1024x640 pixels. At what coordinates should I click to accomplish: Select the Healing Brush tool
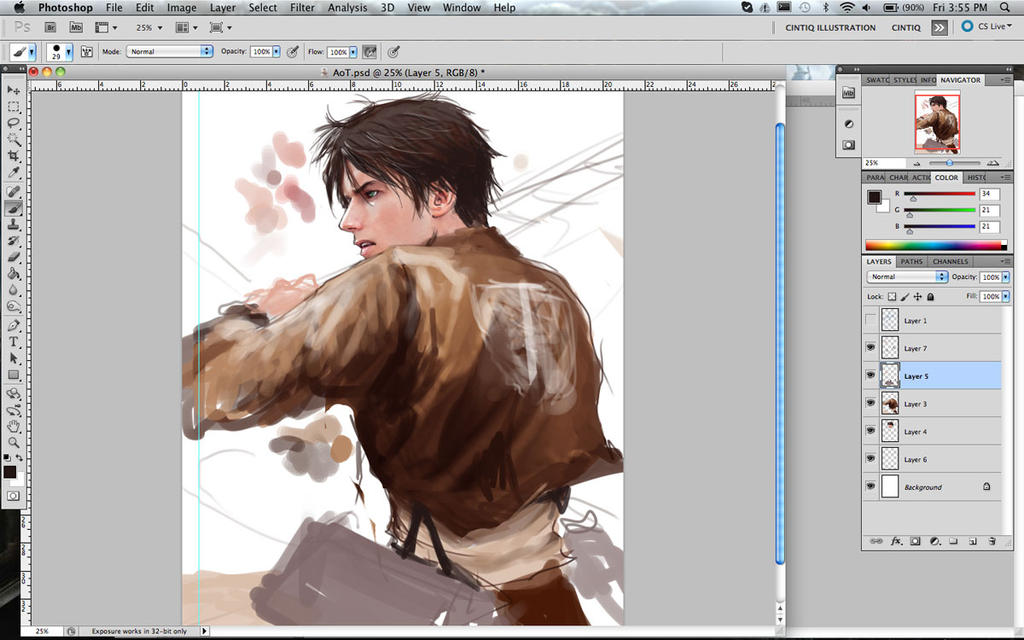point(13,191)
